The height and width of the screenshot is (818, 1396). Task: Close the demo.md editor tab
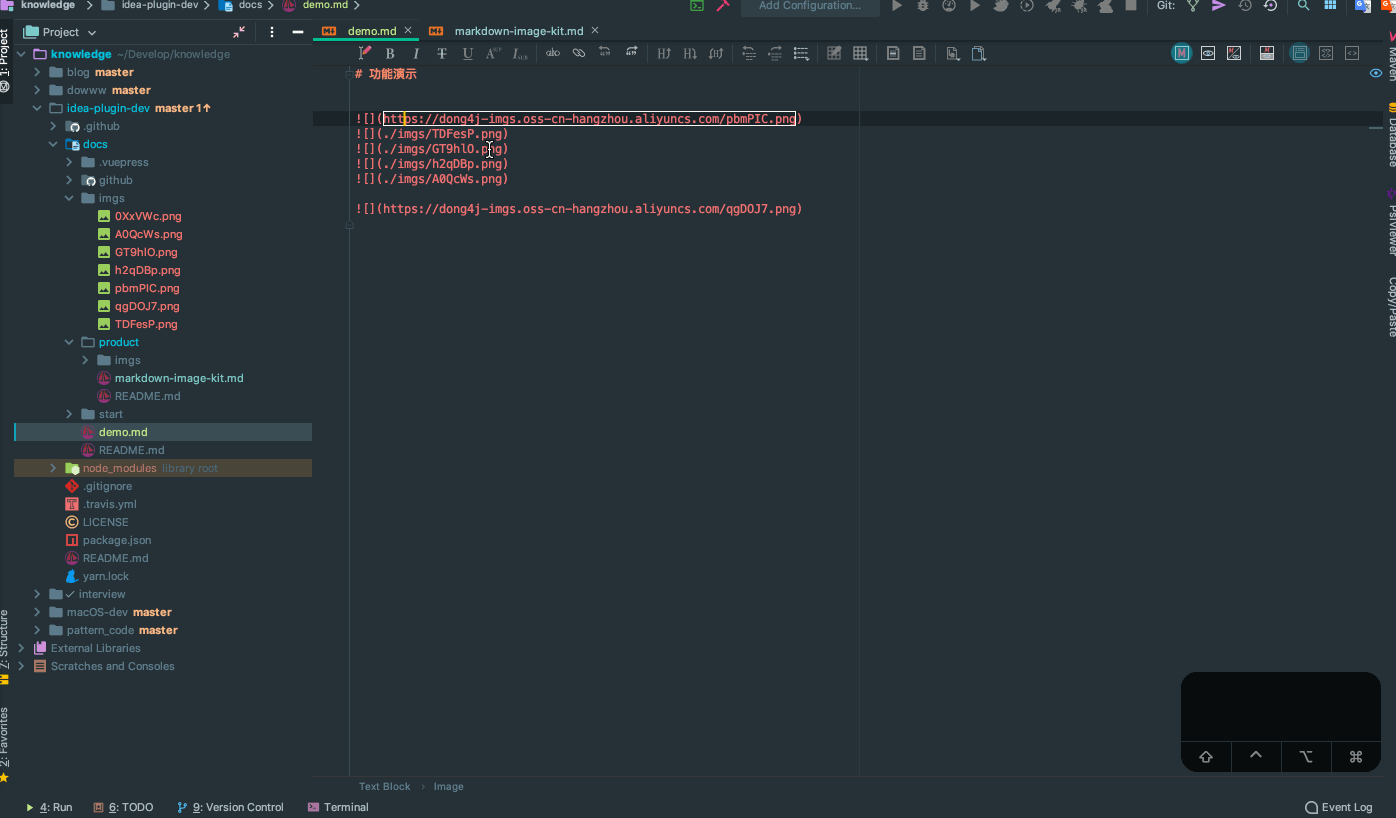[408, 31]
